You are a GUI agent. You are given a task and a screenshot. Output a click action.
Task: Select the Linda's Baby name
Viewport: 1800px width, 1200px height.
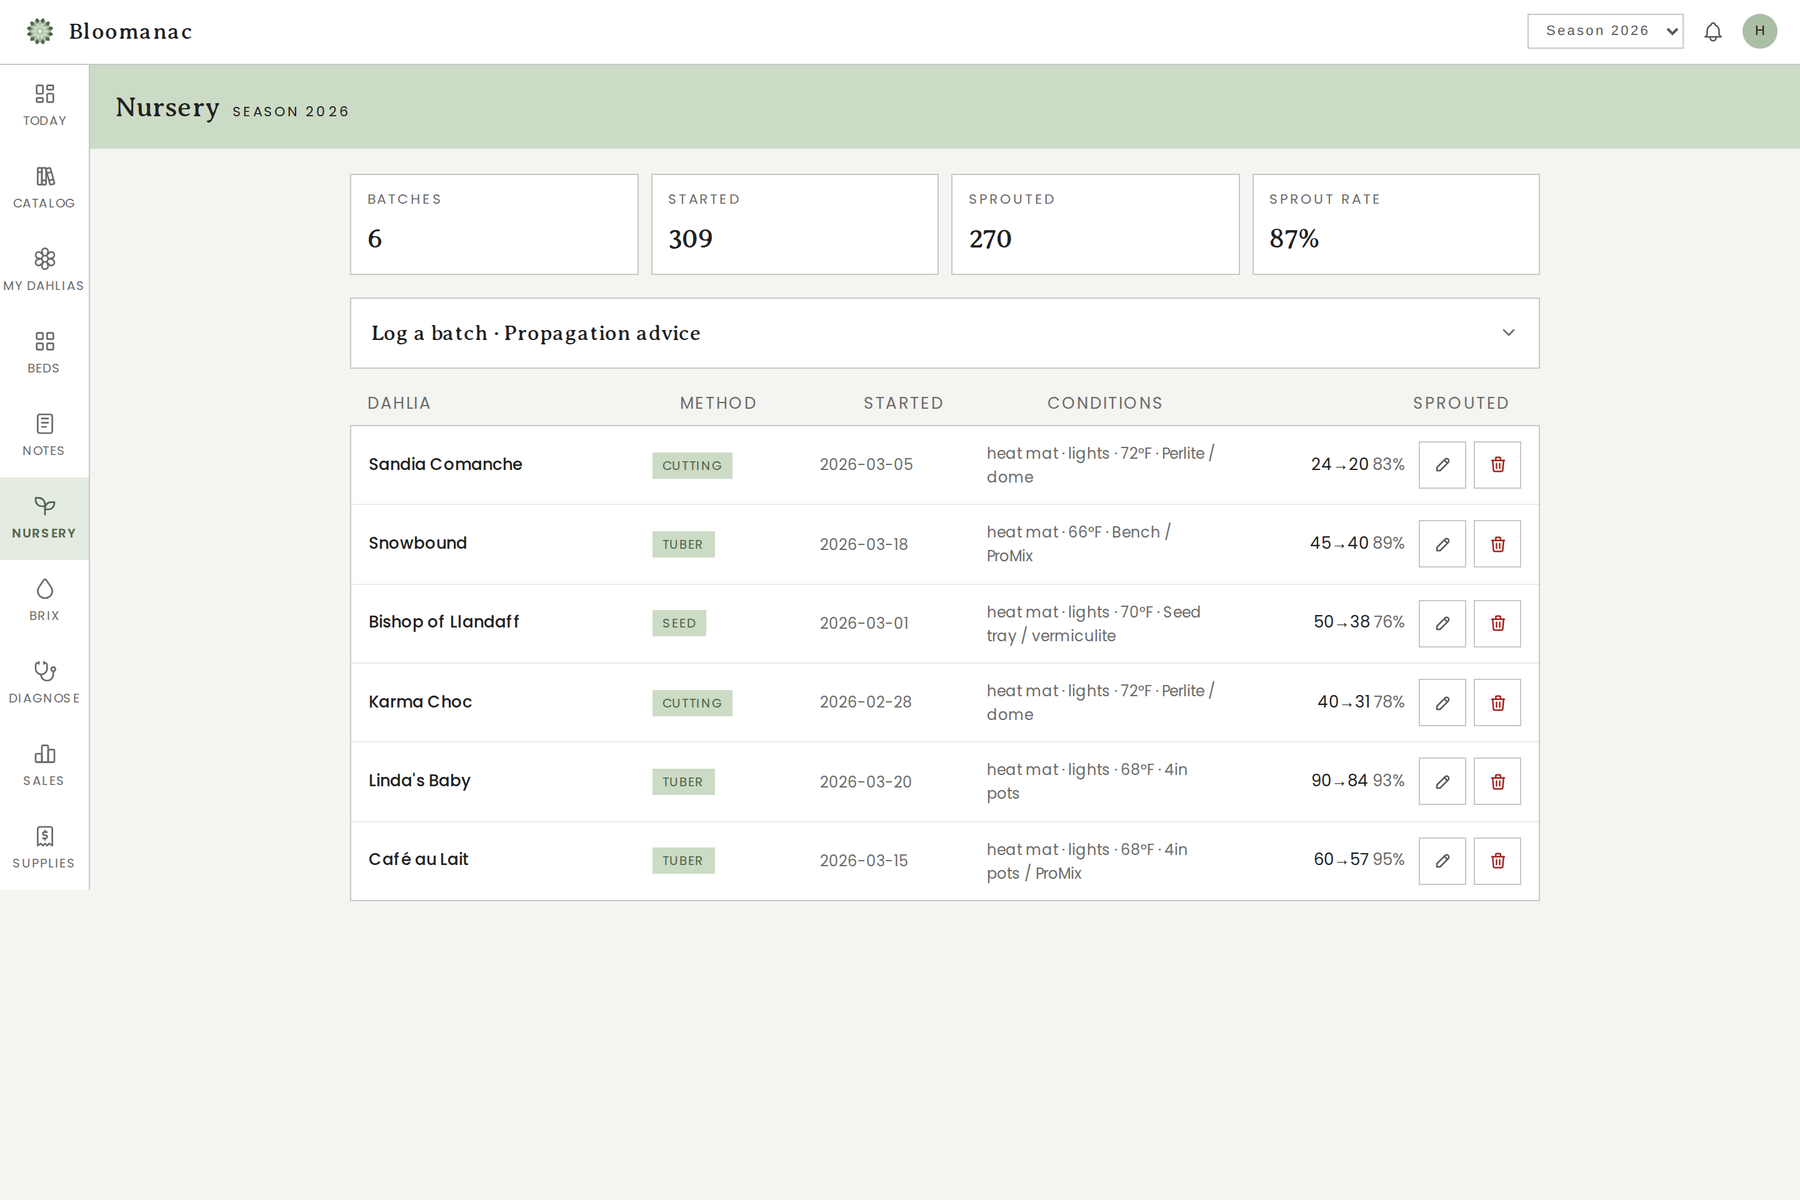(419, 781)
